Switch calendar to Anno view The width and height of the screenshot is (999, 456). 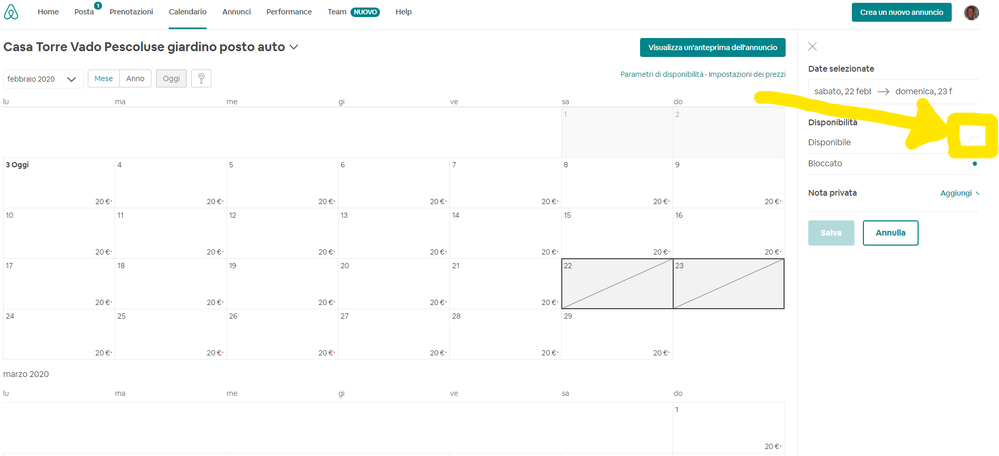135,79
